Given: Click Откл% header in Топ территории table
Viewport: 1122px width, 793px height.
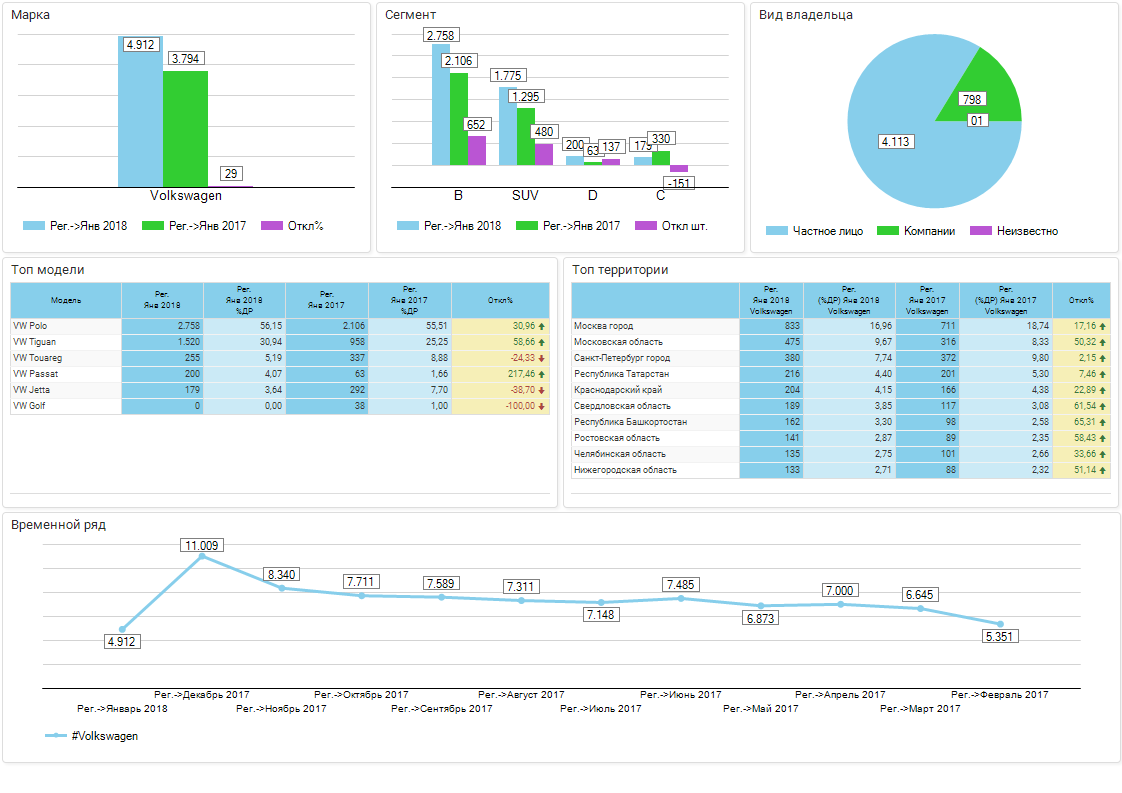Looking at the screenshot, I should [1080, 300].
